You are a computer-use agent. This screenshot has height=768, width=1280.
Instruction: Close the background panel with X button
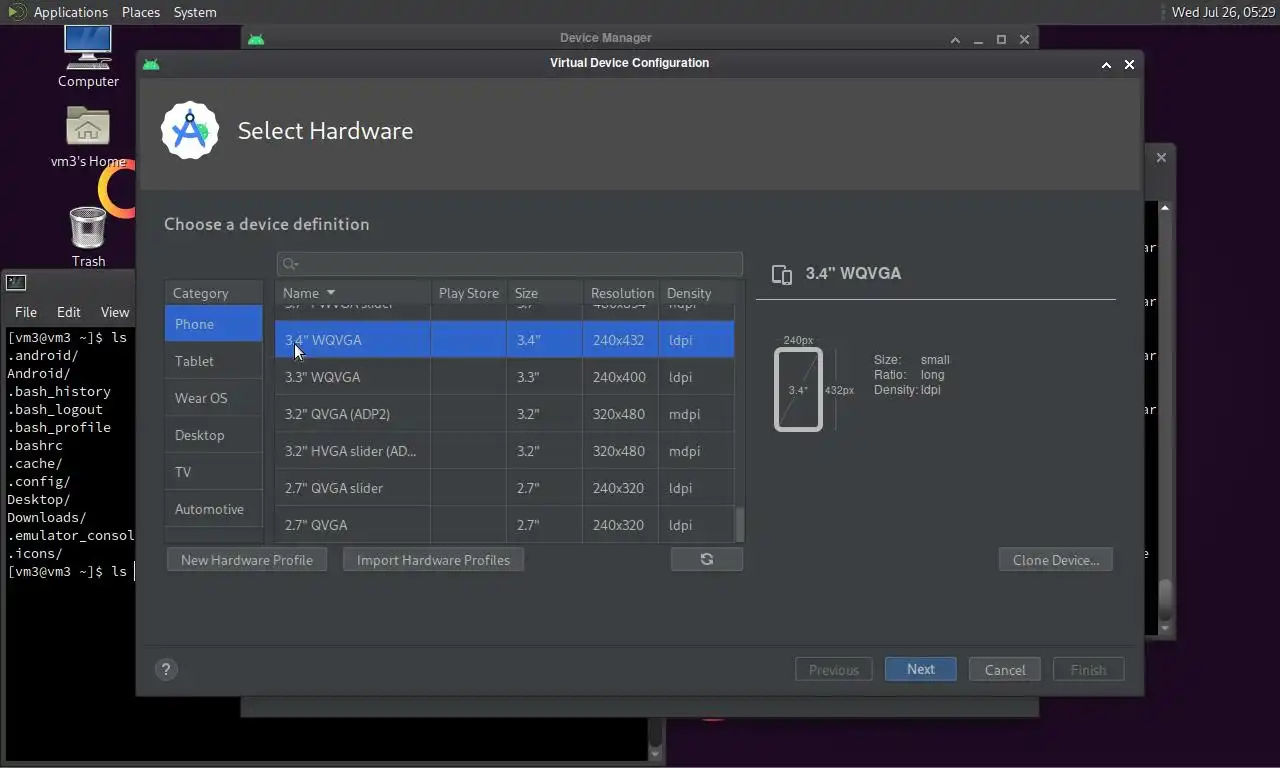[1161, 158]
